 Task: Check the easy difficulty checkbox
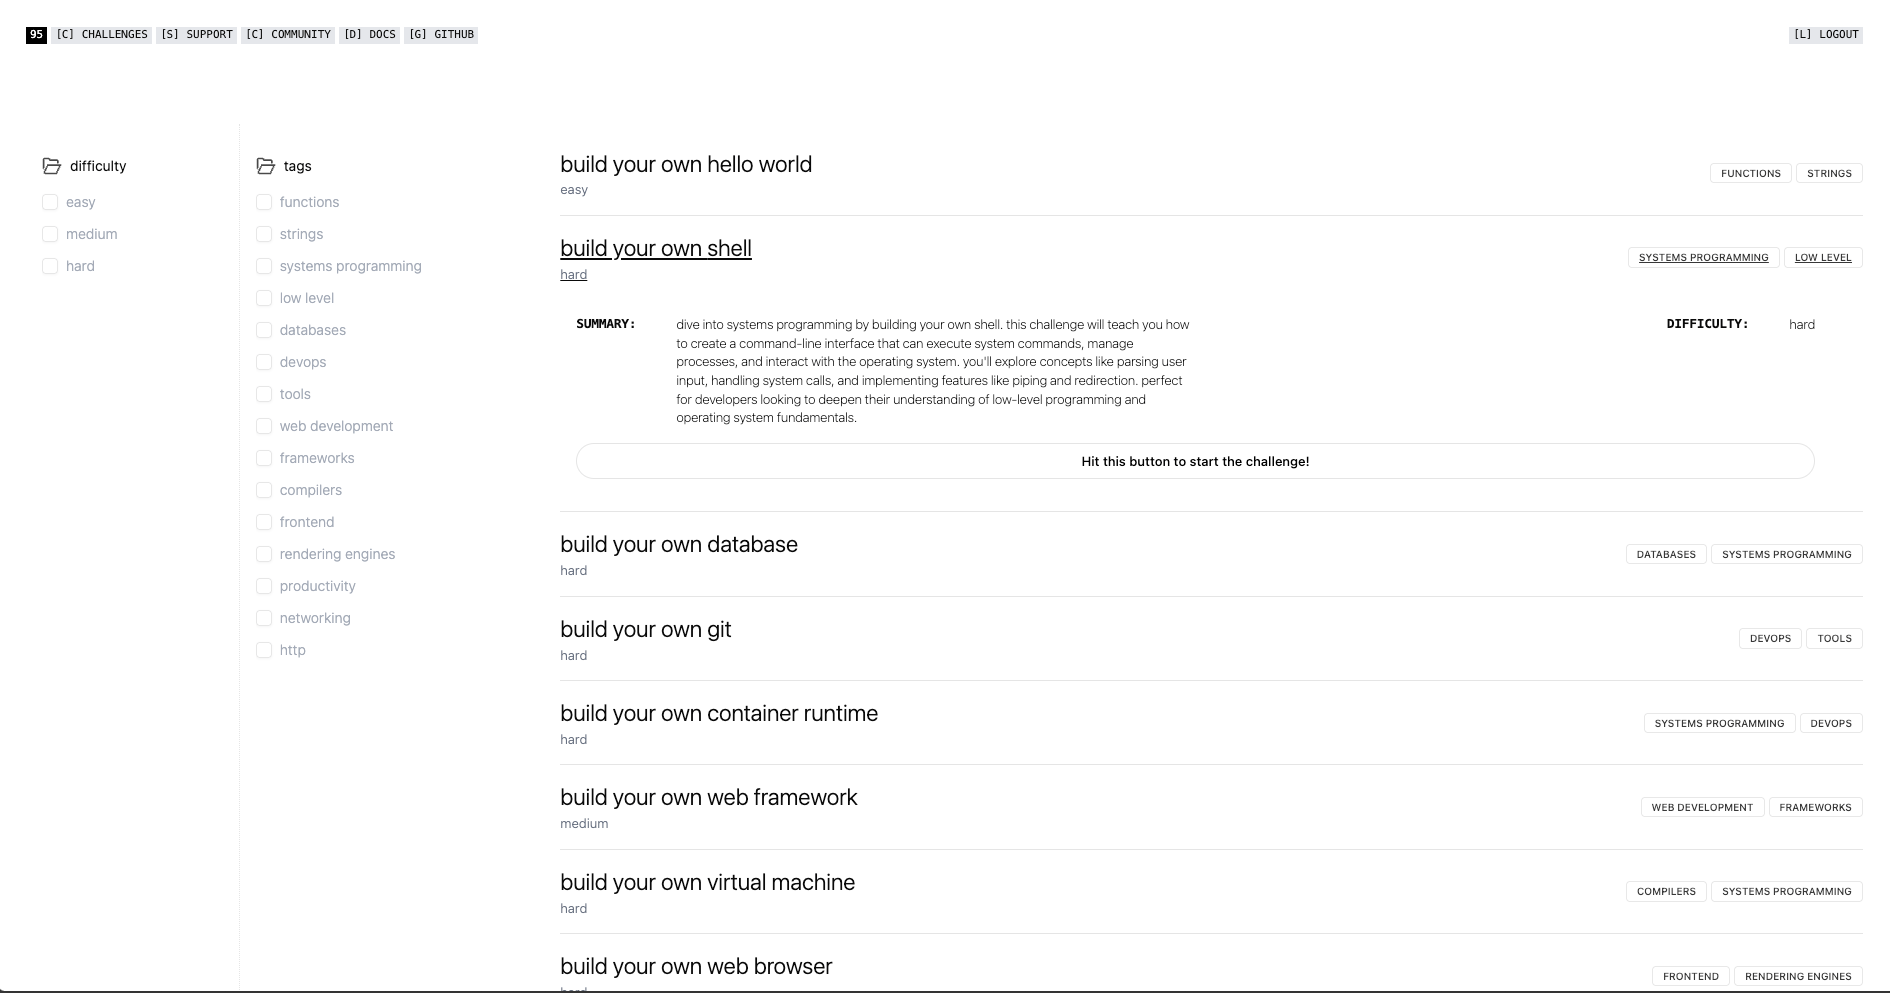tap(50, 202)
